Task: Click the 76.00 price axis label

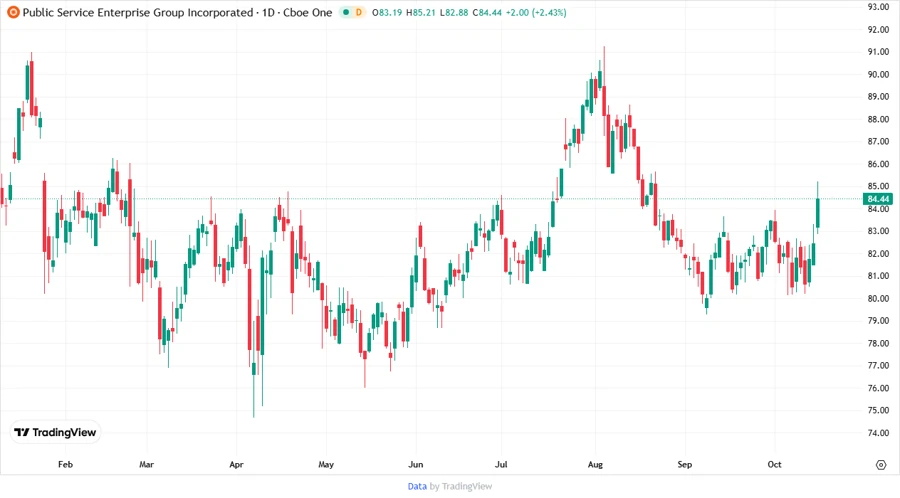Action: pyautogui.click(x=878, y=388)
